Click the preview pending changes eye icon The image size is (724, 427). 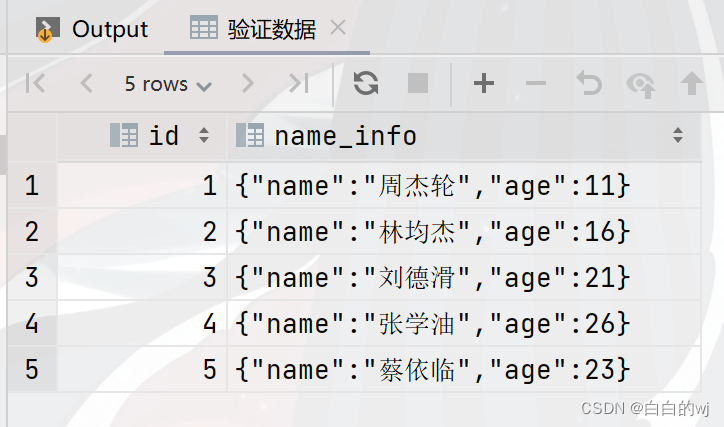coord(640,84)
